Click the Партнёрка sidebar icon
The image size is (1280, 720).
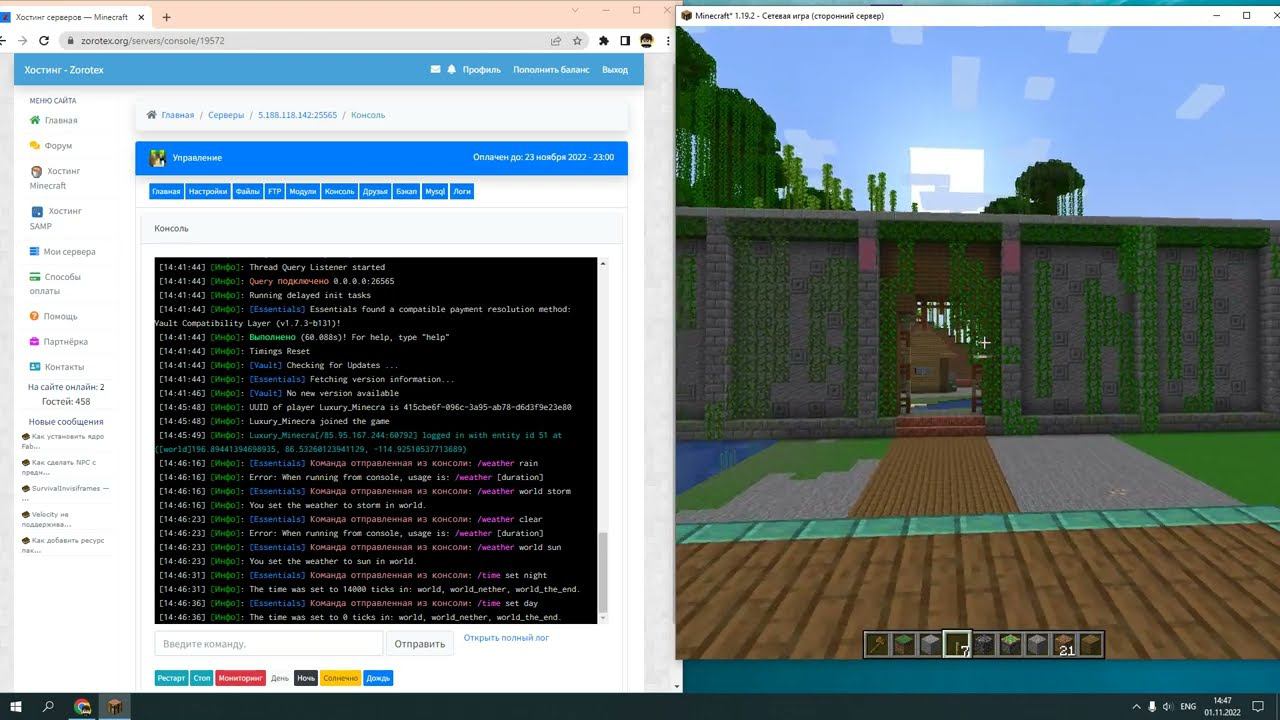point(35,342)
